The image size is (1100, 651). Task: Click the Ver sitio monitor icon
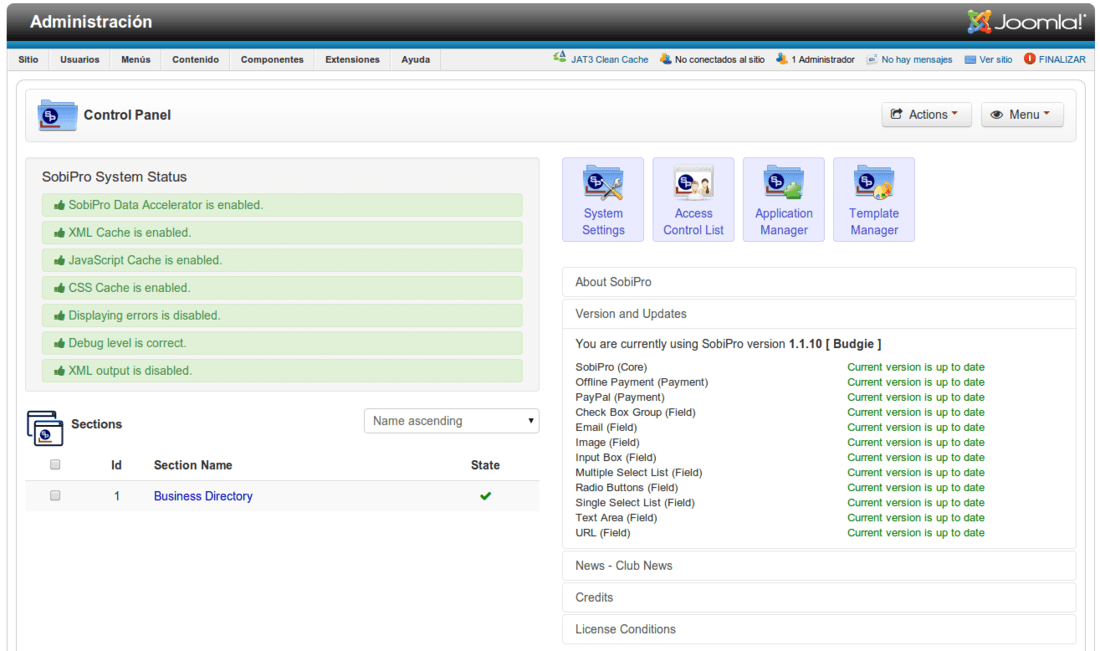point(970,60)
